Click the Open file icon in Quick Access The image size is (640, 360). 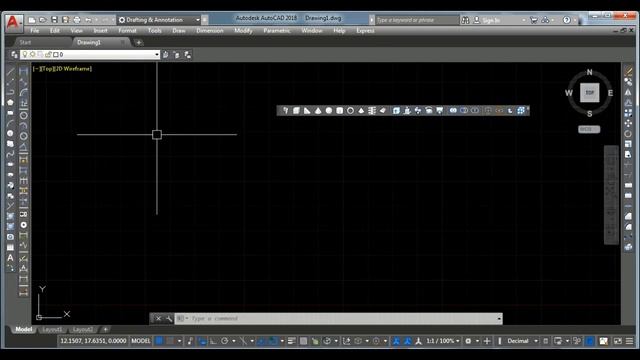(42, 20)
